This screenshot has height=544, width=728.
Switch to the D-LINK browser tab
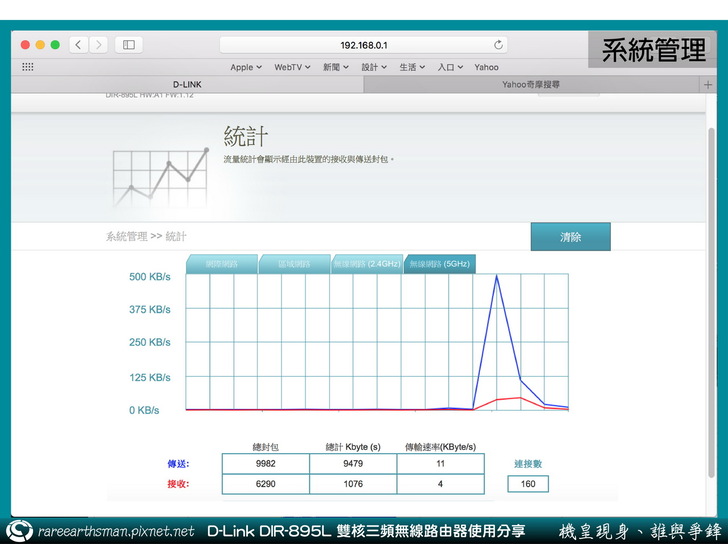(x=187, y=85)
